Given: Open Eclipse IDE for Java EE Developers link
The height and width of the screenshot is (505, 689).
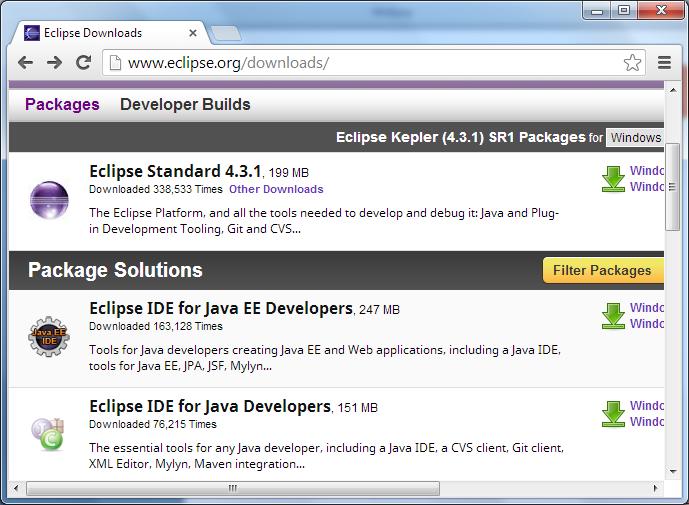Looking at the screenshot, I should point(221,309).
